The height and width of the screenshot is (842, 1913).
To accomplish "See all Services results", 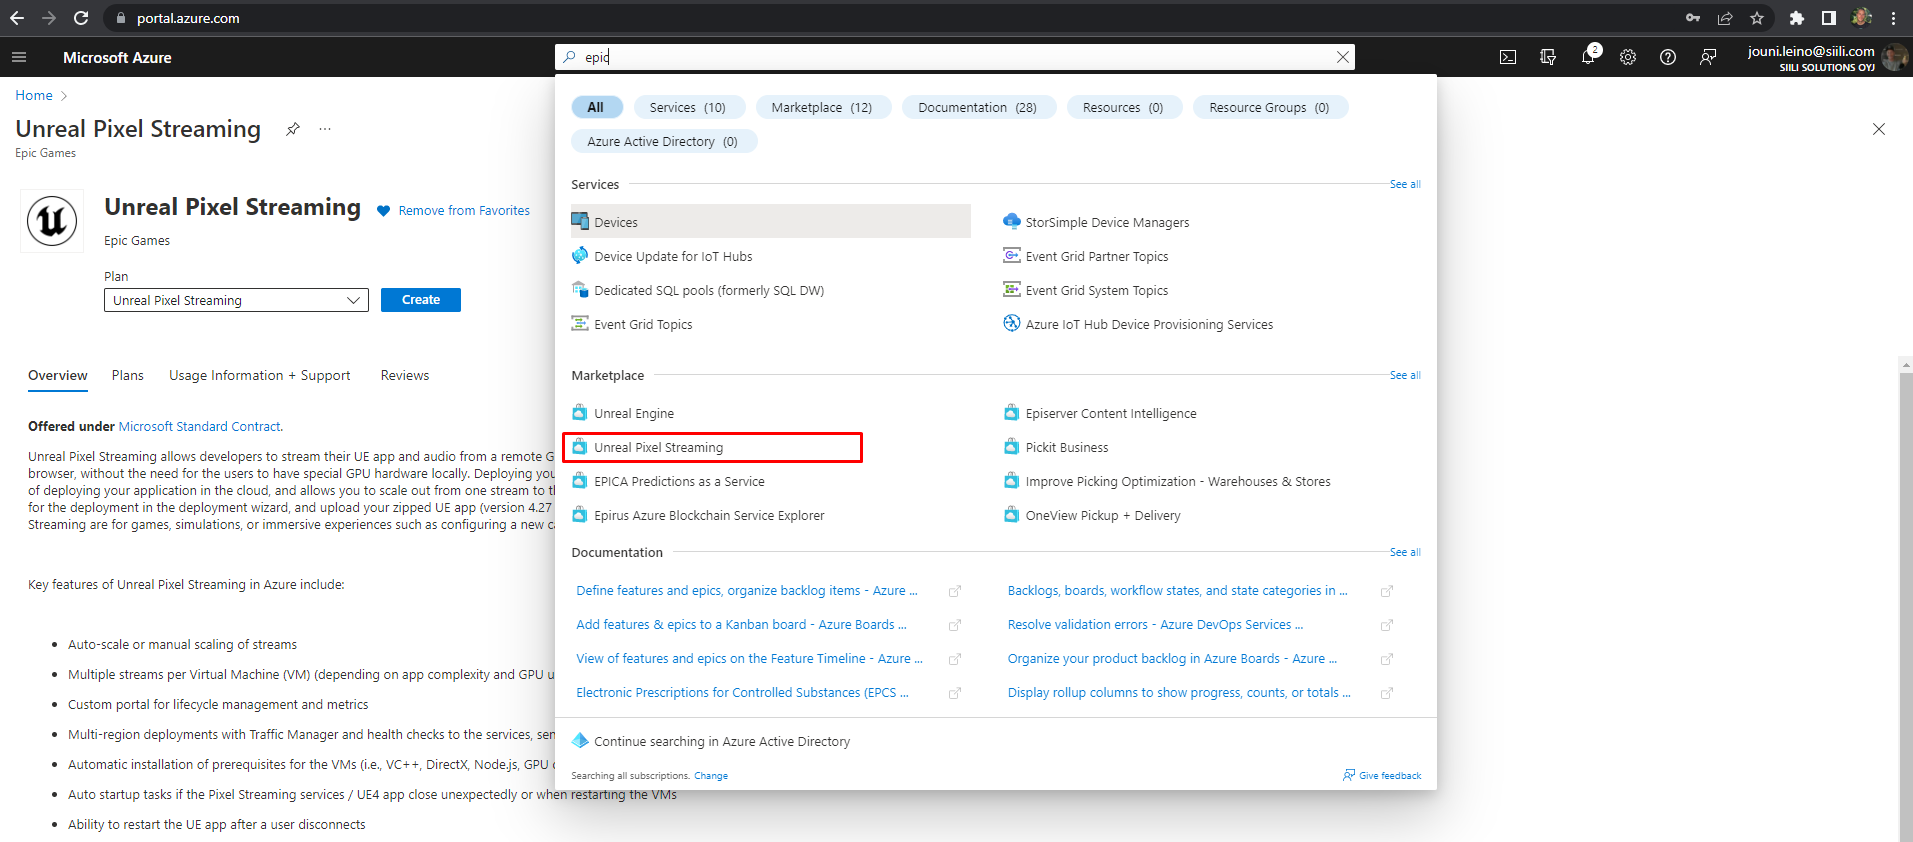I will pos(1405,184).
